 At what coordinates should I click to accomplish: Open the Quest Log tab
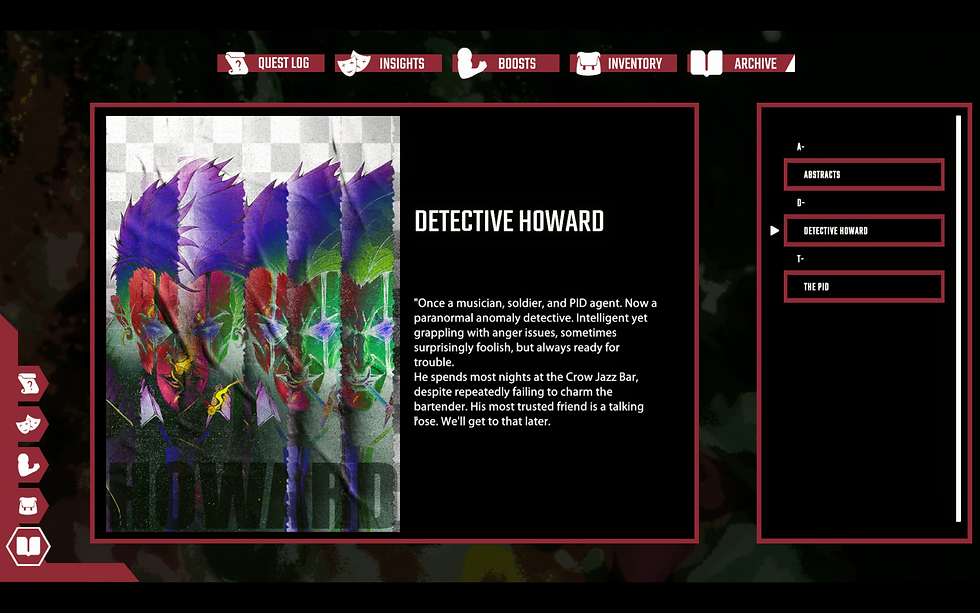tap(271, 63)
